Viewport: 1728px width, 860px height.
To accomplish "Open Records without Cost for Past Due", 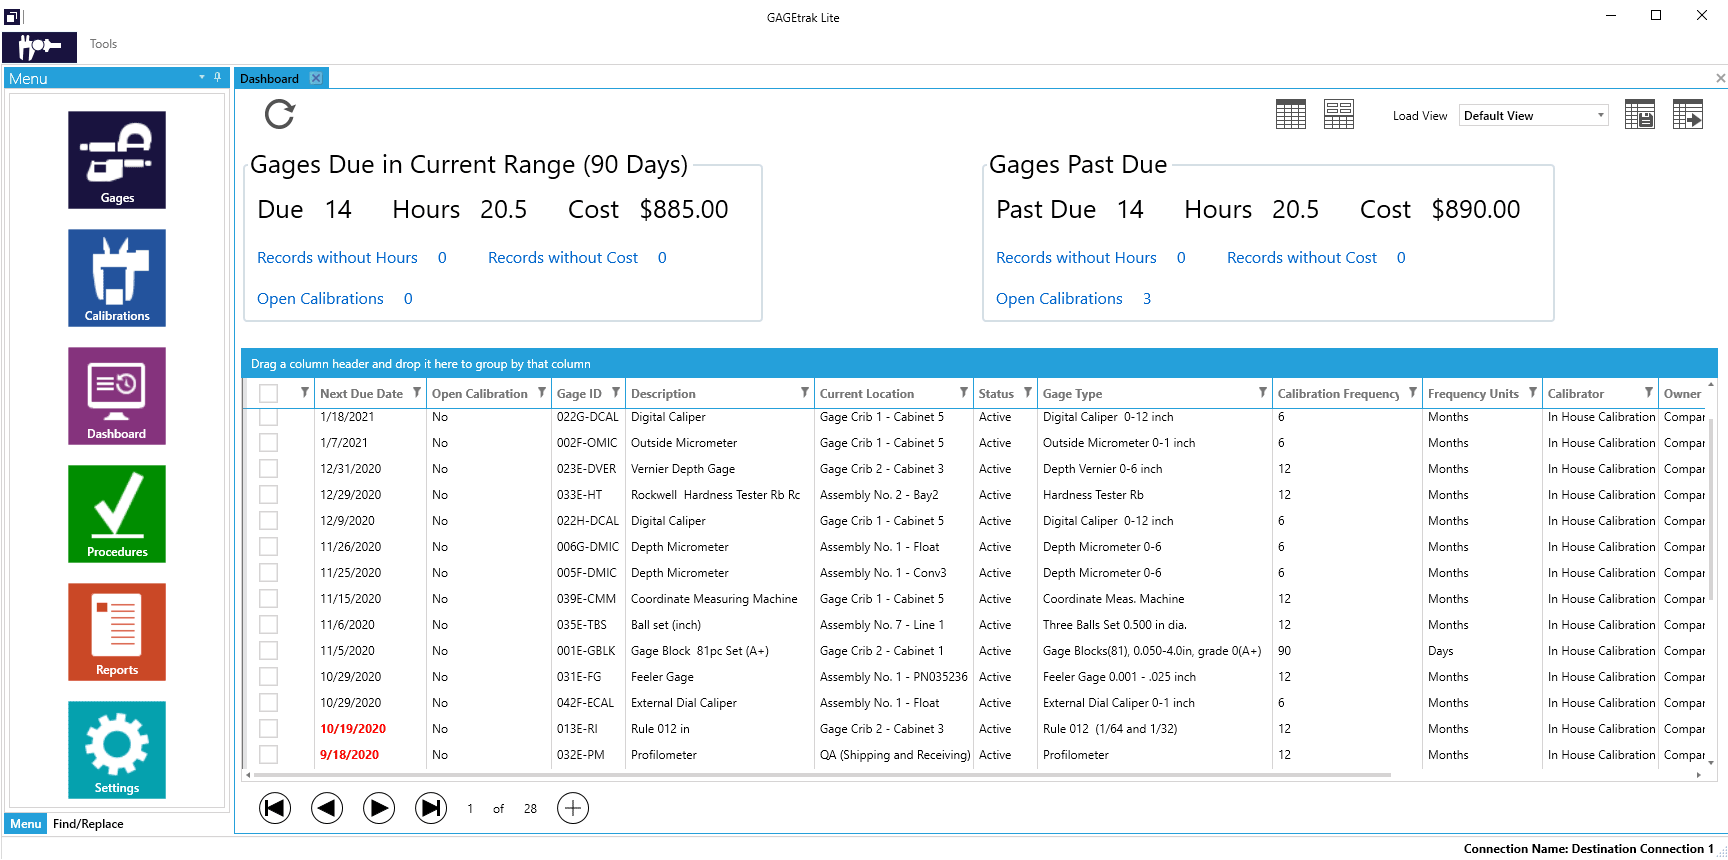I will [x=1302, y=258].
